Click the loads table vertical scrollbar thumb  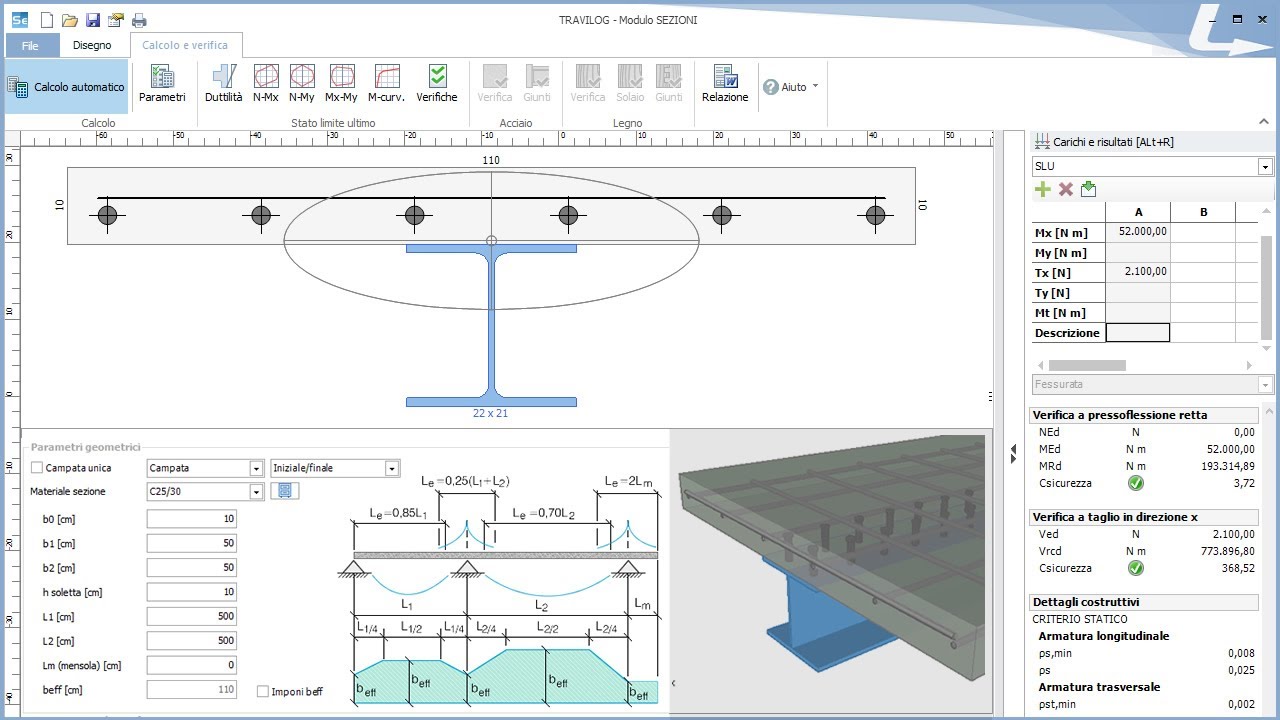click(x=1267, y=288)
